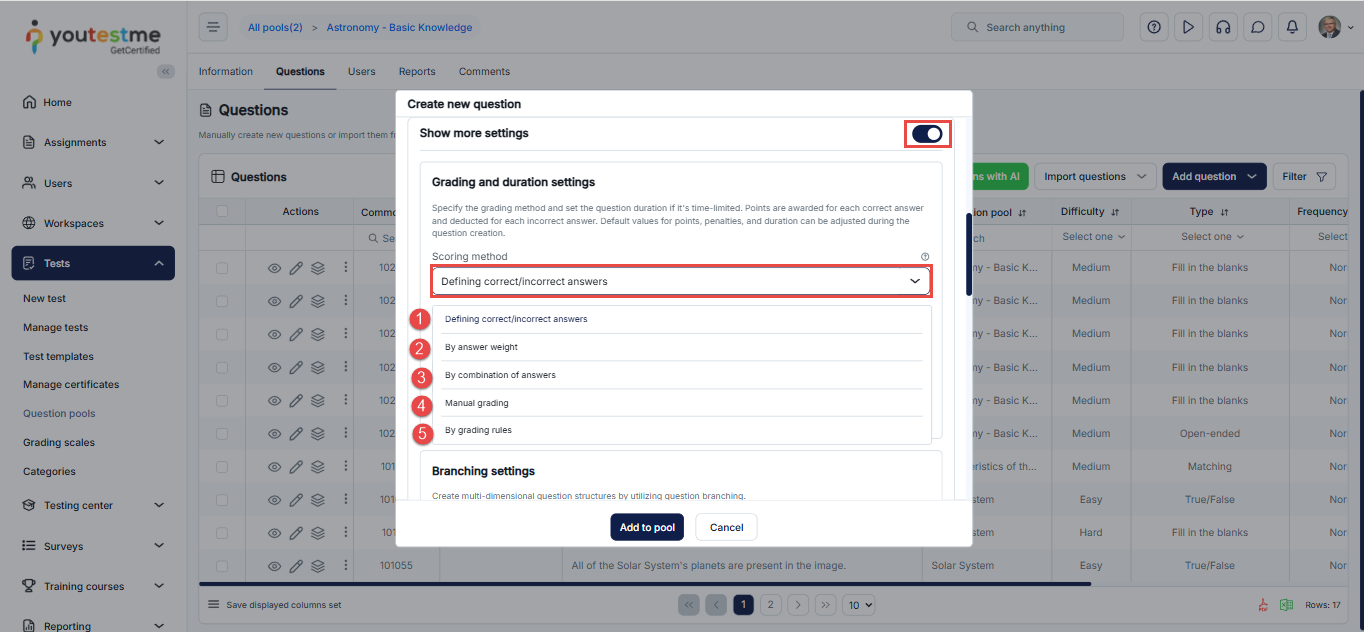Switch to the Reports tab
The image size is (1364, 632).
click(417, 71)
